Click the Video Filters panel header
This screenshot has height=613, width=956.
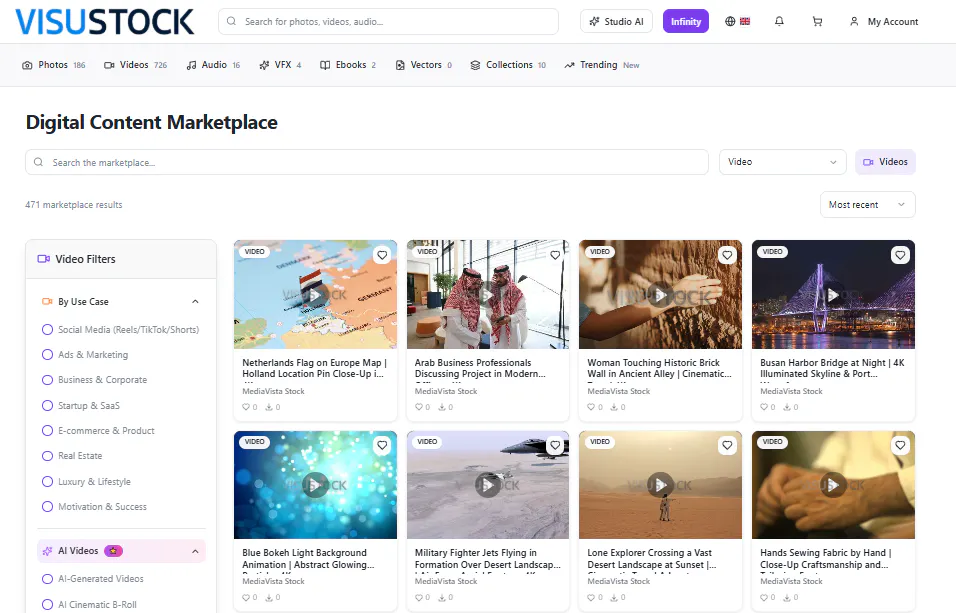(121, 259)
